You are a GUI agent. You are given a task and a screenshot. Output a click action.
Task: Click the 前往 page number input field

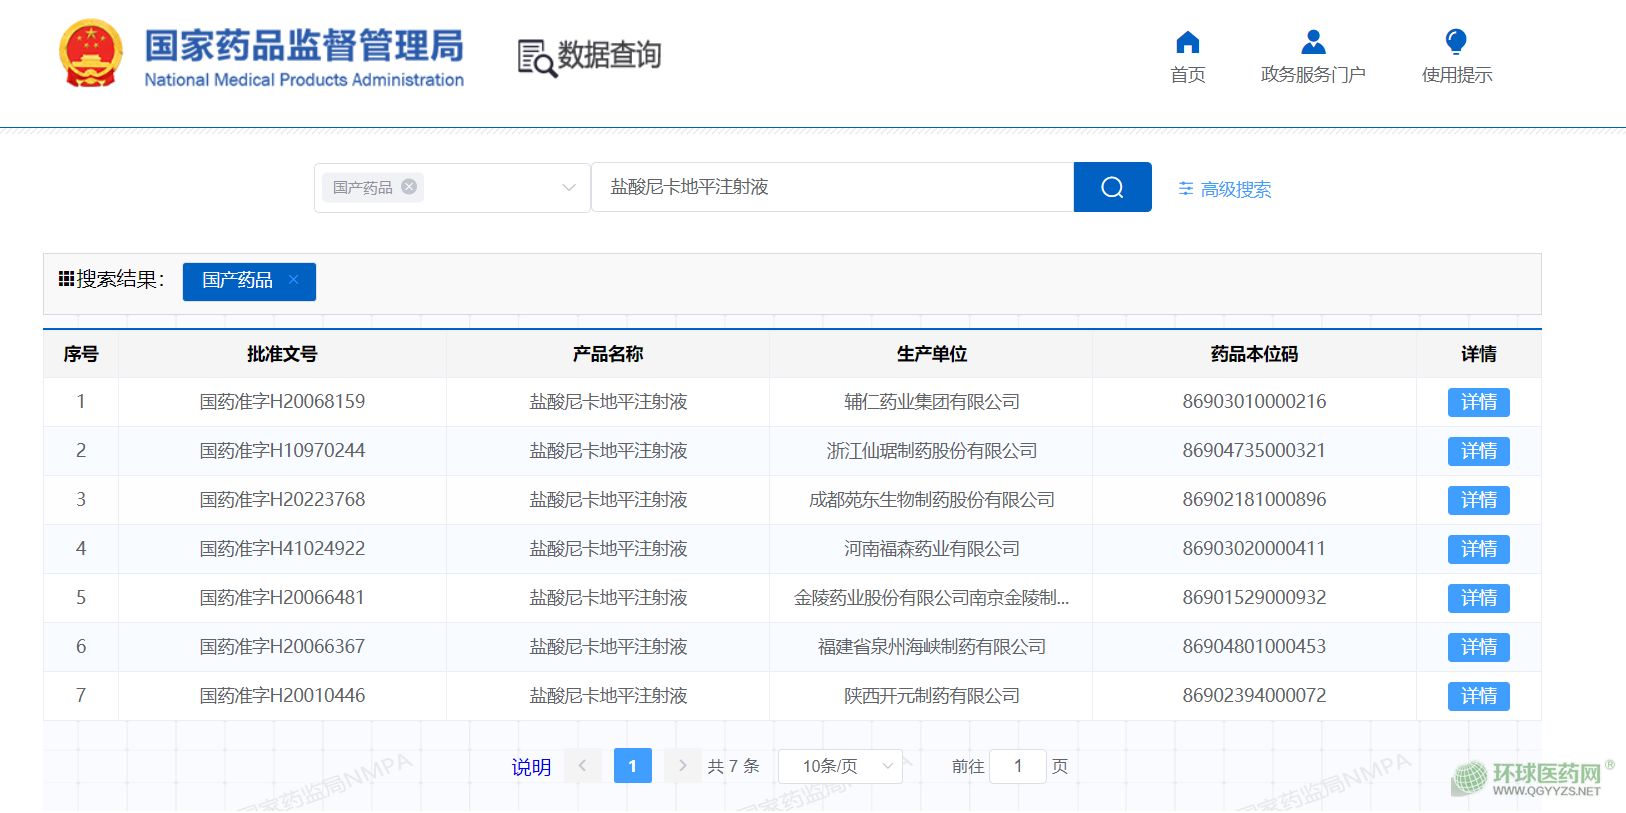pos(1017,766)
